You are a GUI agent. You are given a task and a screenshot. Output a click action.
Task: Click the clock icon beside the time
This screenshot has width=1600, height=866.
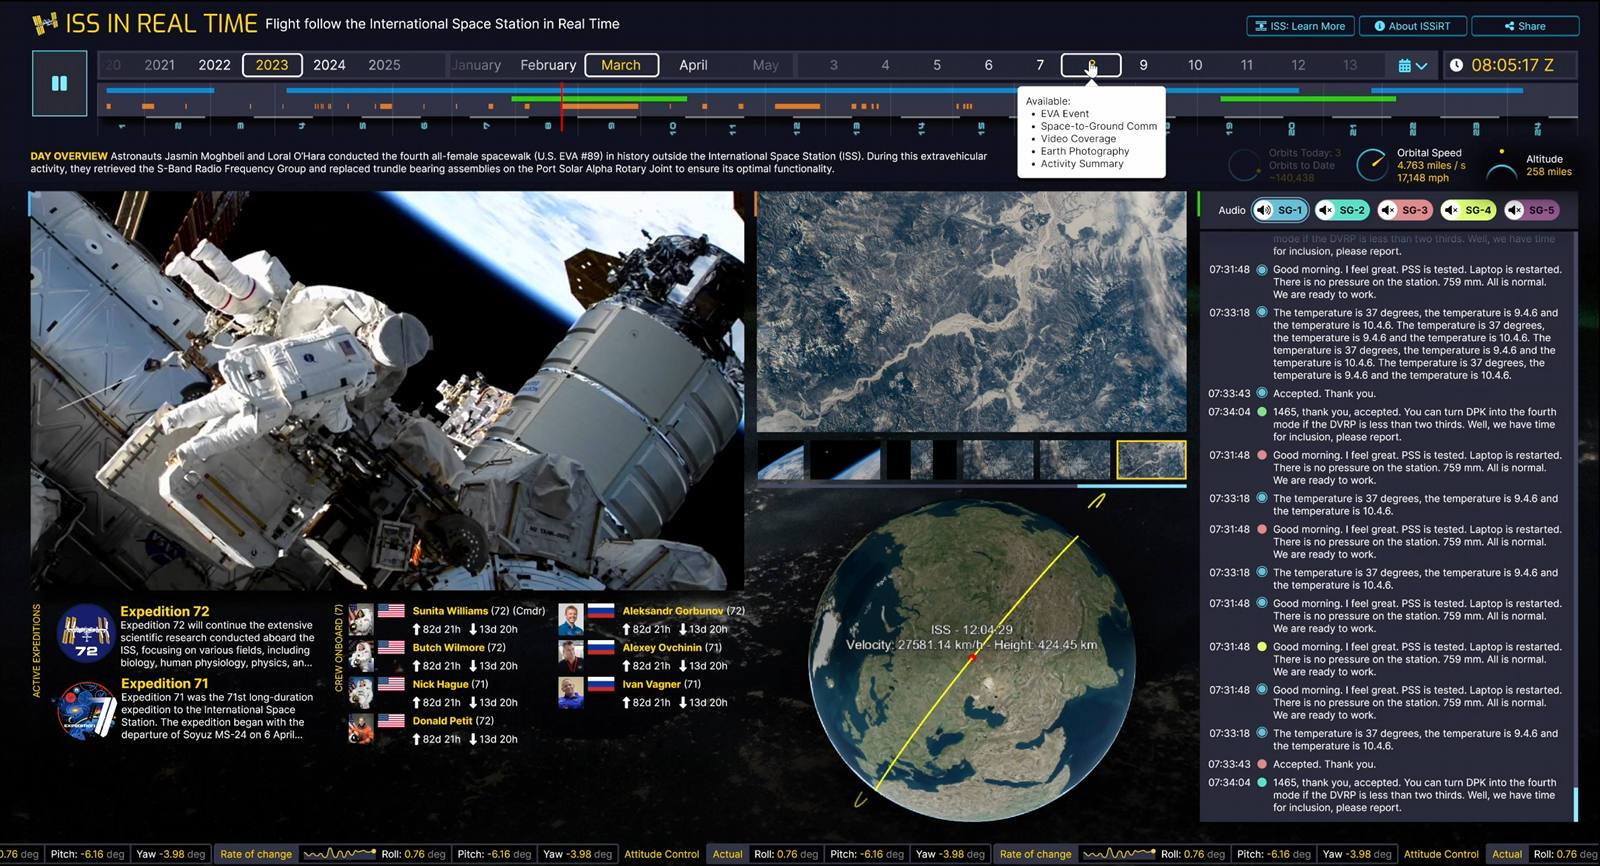(1456, 65)
